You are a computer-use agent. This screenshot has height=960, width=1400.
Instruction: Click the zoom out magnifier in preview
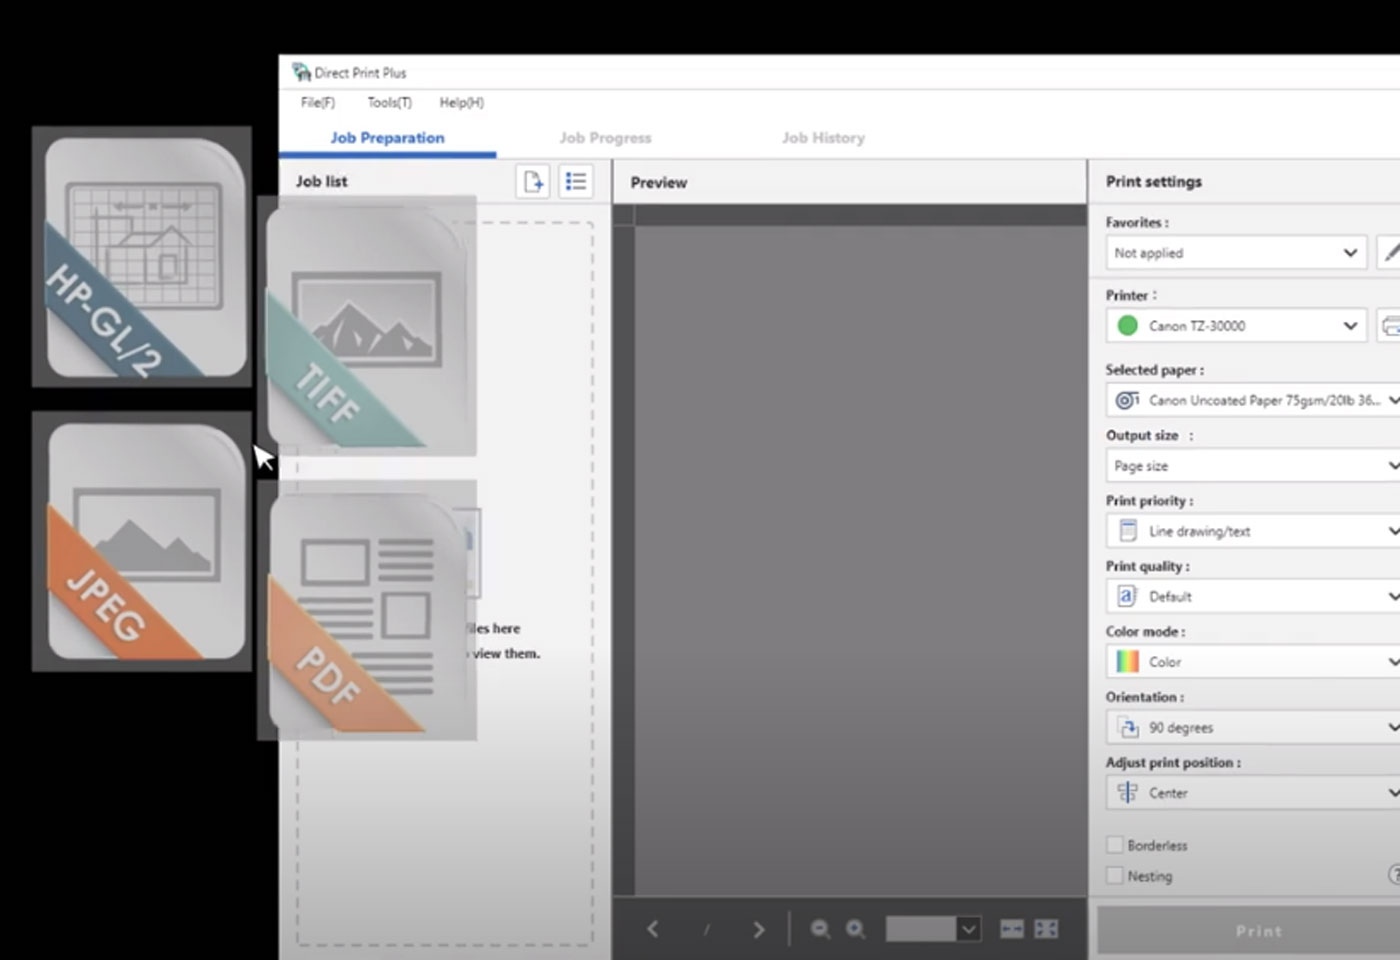click(820, 929)
